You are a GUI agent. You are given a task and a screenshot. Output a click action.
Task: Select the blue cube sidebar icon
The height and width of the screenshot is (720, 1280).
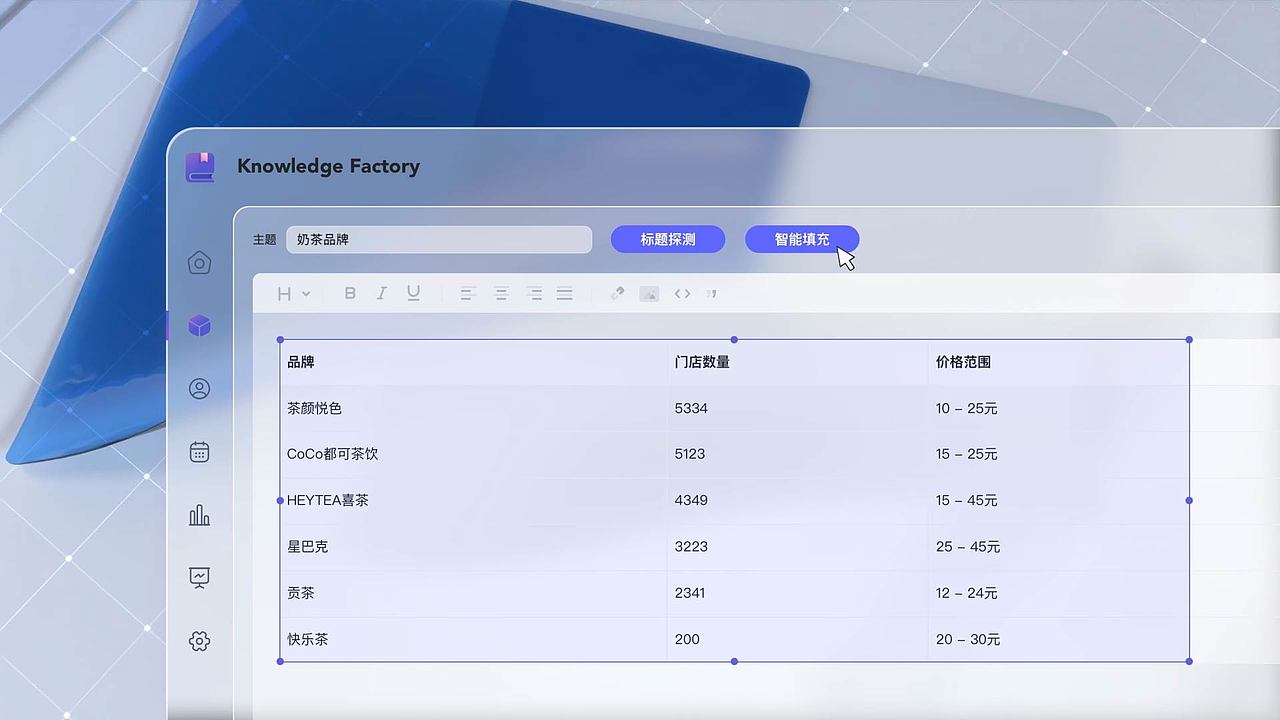pyautogui.click(x=200, y=326)
